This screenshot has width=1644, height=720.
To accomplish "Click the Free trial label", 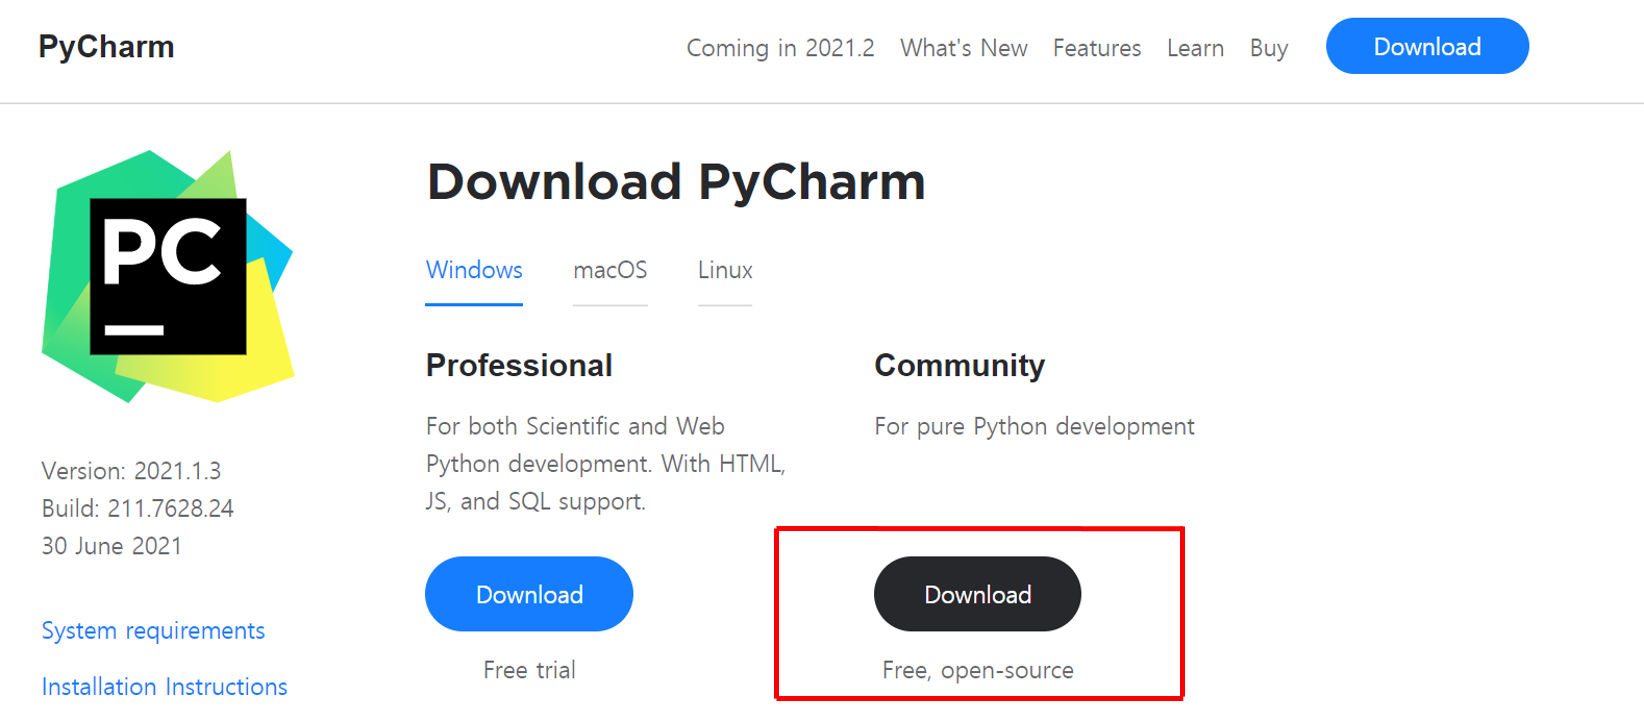I will tap(529, 670).
